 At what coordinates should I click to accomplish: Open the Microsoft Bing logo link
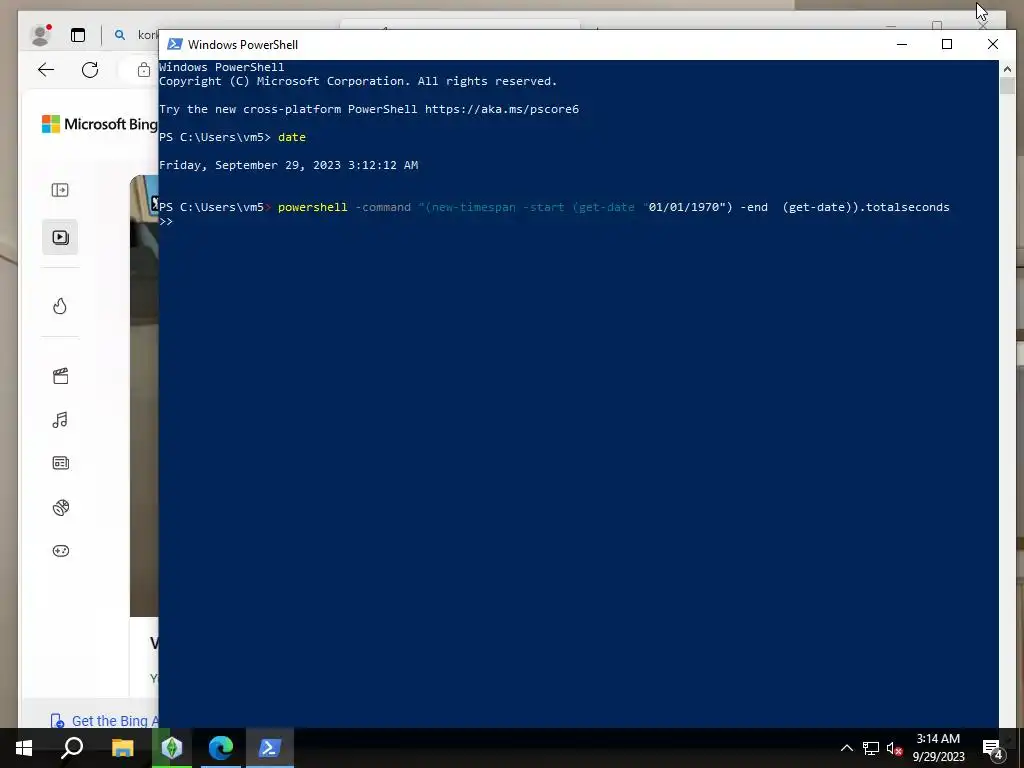99,124
